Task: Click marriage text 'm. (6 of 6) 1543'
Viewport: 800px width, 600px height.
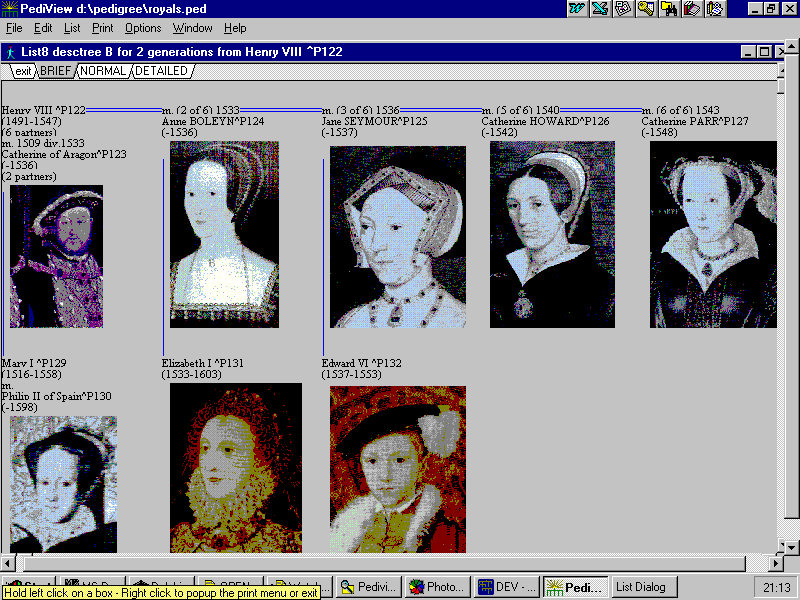Action: (681, 110)
